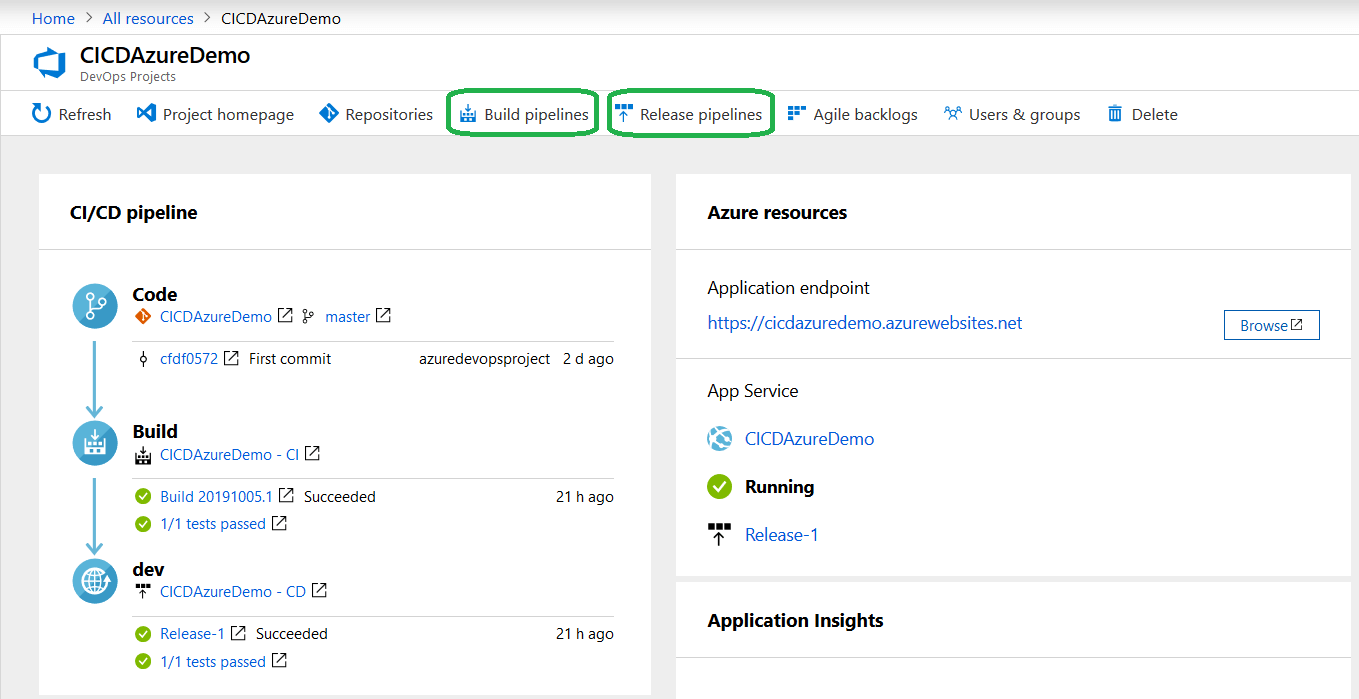Click the 'azuredevopsproject' author text
This screenshot has width=1359, height=699.
click(x=485, y=358)
